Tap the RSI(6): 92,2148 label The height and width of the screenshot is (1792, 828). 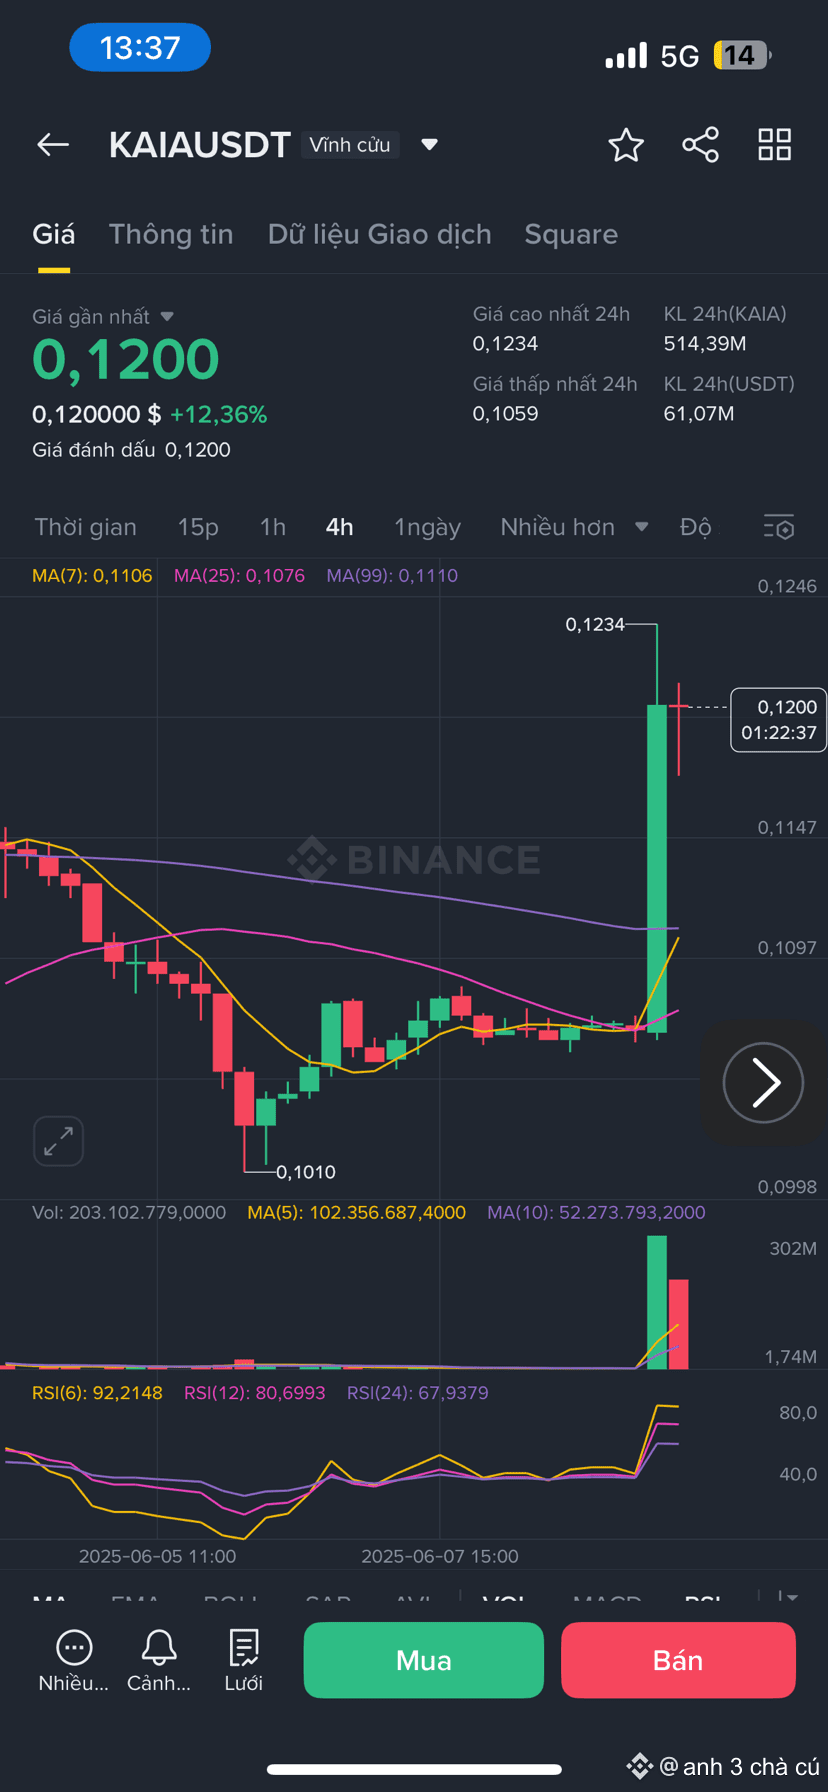pos(97,1393)
